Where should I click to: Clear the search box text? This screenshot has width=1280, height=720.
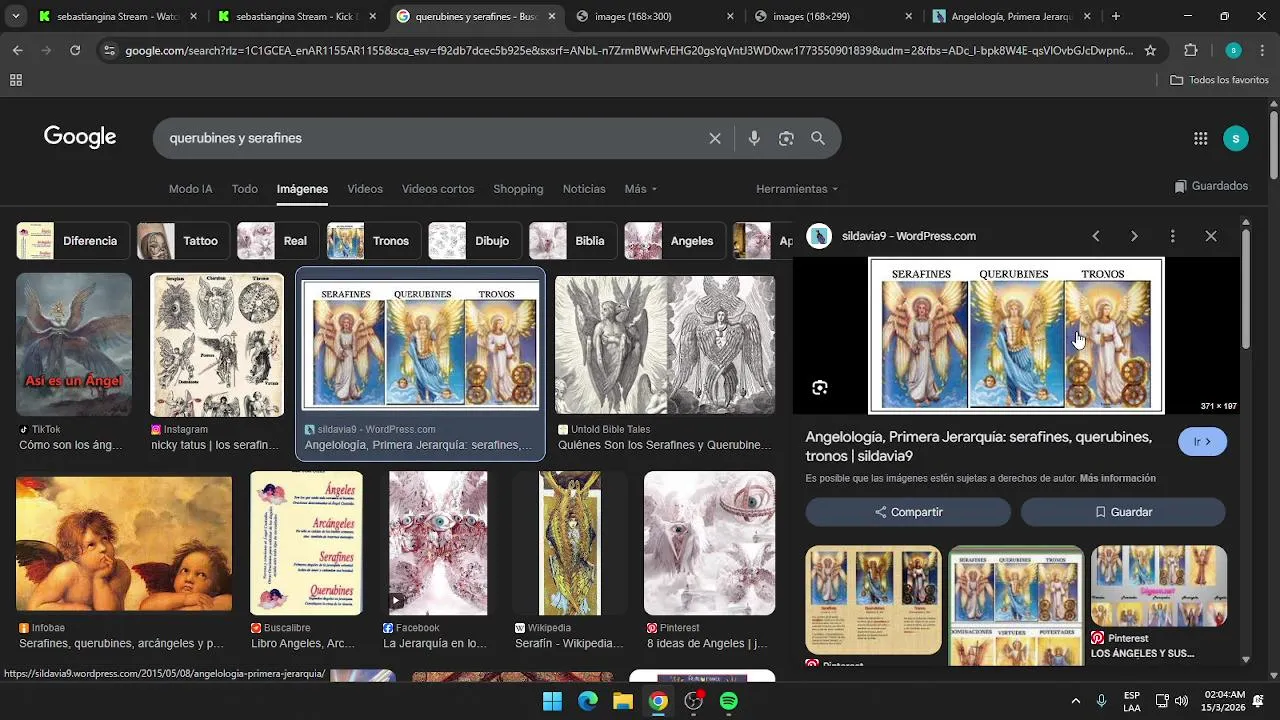click(x=715, y=138)
